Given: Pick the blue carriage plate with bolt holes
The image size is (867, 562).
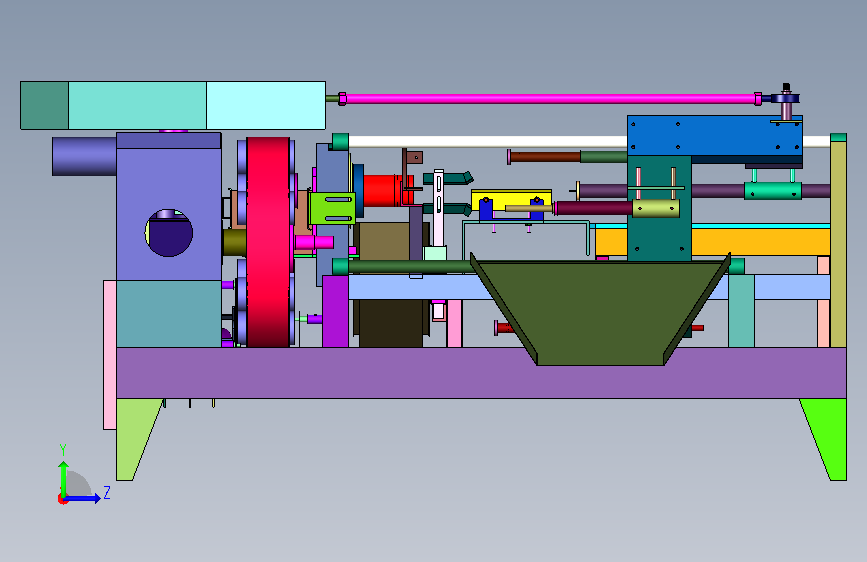Looking at the screenshot, I should point(714,136).
